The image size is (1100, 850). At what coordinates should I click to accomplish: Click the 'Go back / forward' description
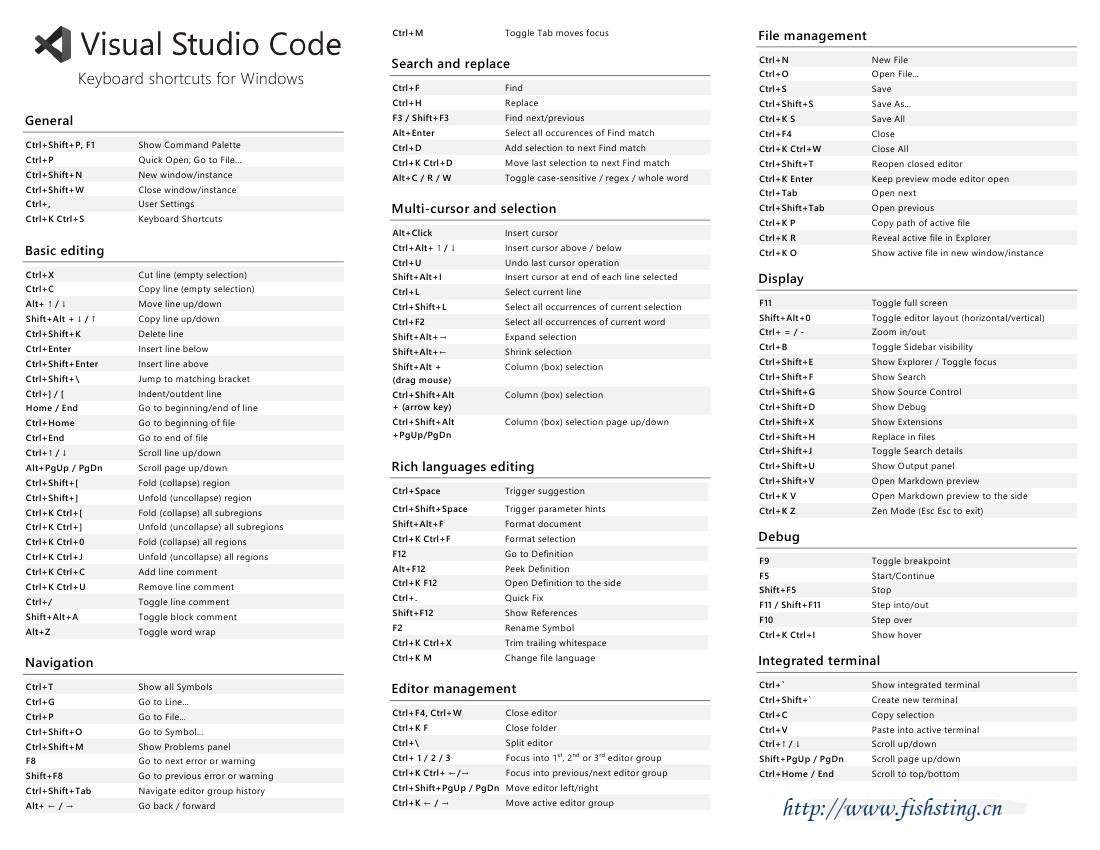[177, 806]
